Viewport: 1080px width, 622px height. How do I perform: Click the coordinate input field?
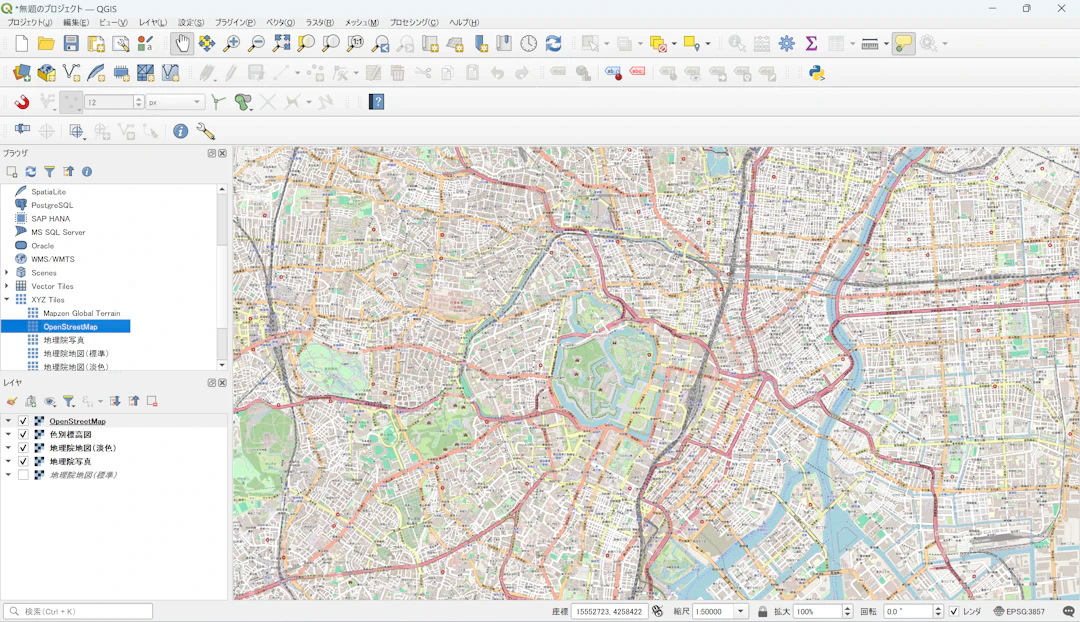[x=609, y=611]
